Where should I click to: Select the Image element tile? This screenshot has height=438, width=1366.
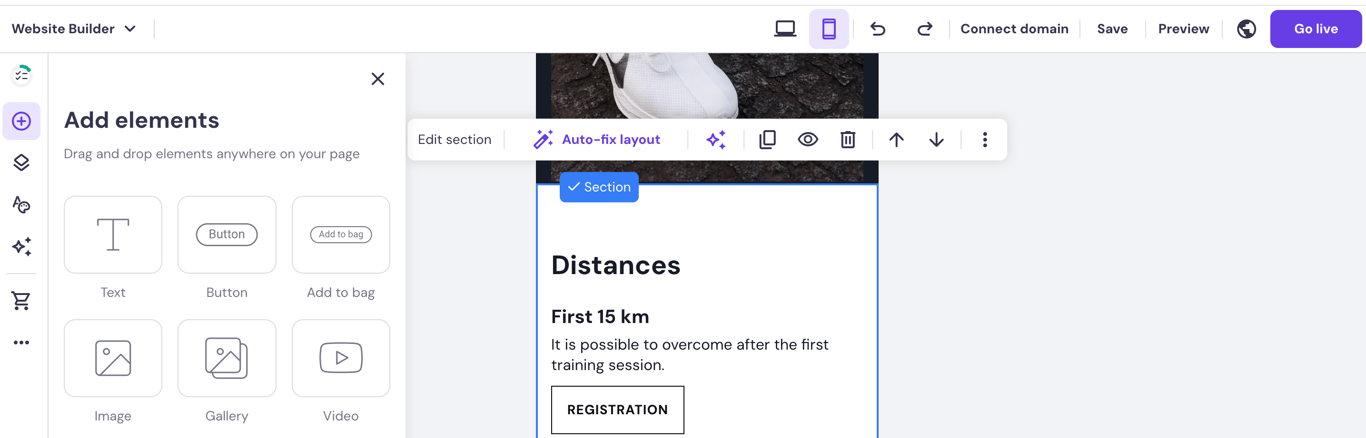point(113,358)
